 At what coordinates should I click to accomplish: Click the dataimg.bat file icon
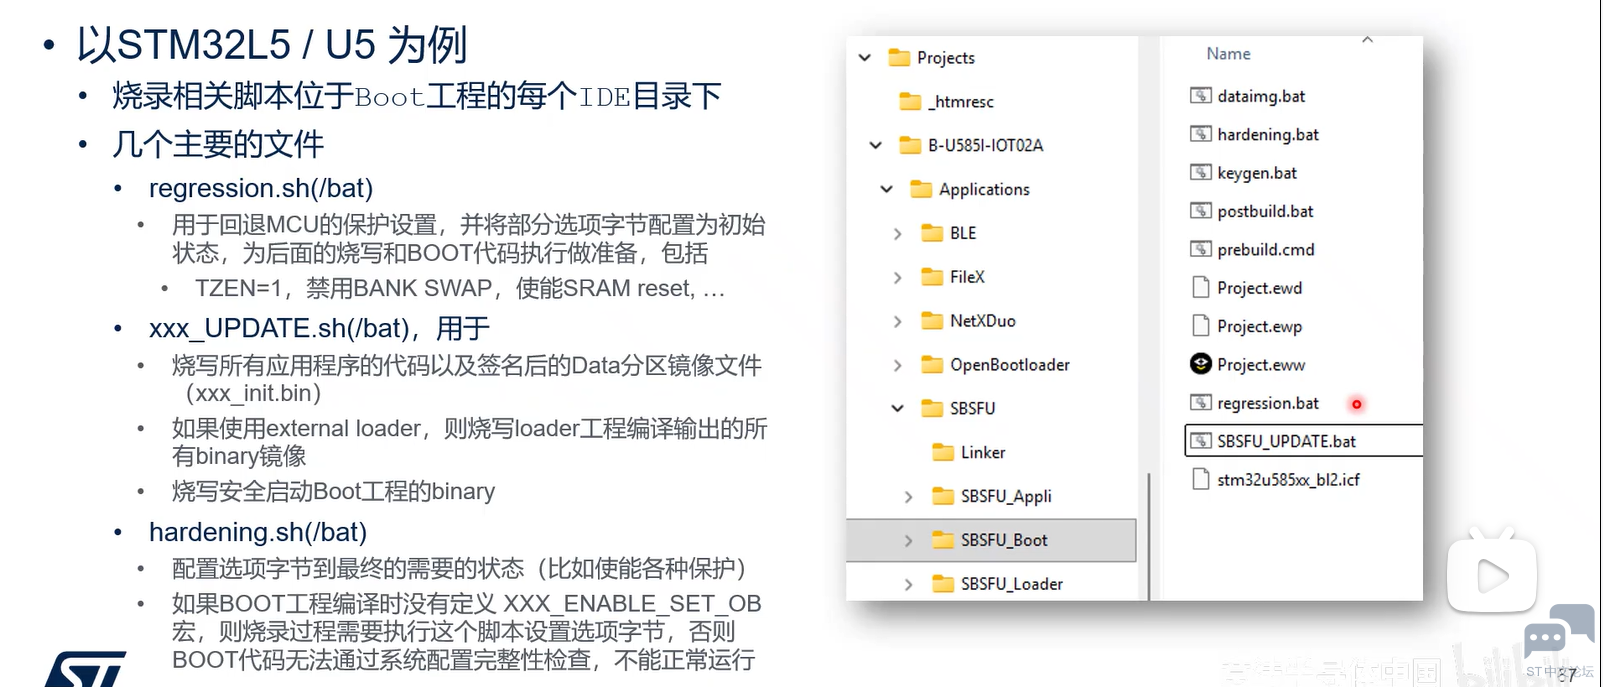point(1201,96)
